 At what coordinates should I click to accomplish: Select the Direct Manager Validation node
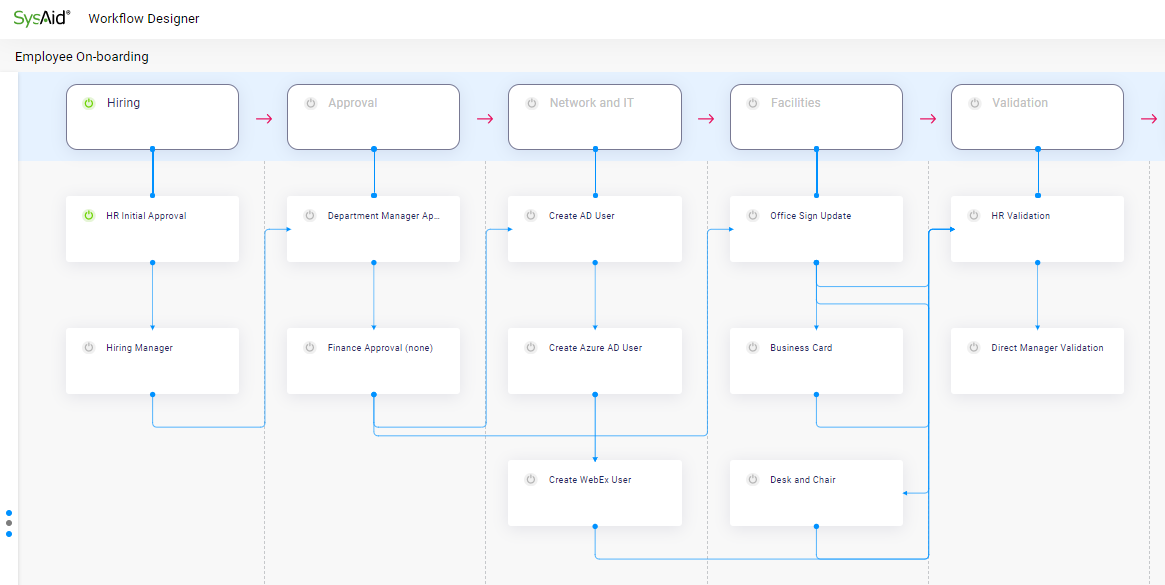[x=1037, y=361]
